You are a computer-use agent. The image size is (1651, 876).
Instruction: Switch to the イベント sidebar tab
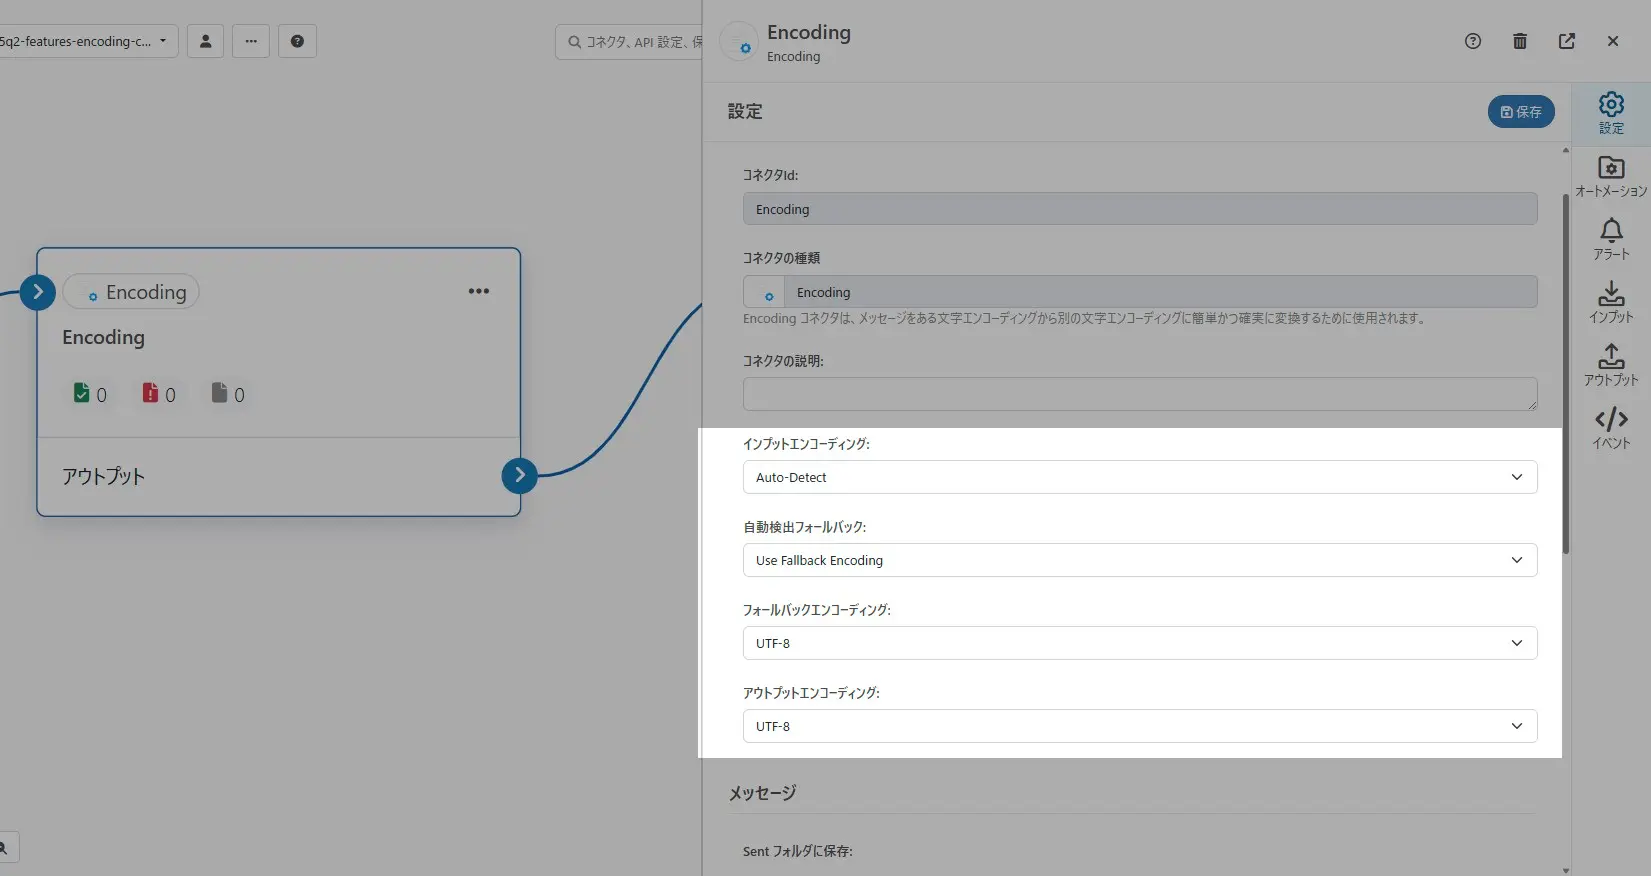(x=1611, y=428)
